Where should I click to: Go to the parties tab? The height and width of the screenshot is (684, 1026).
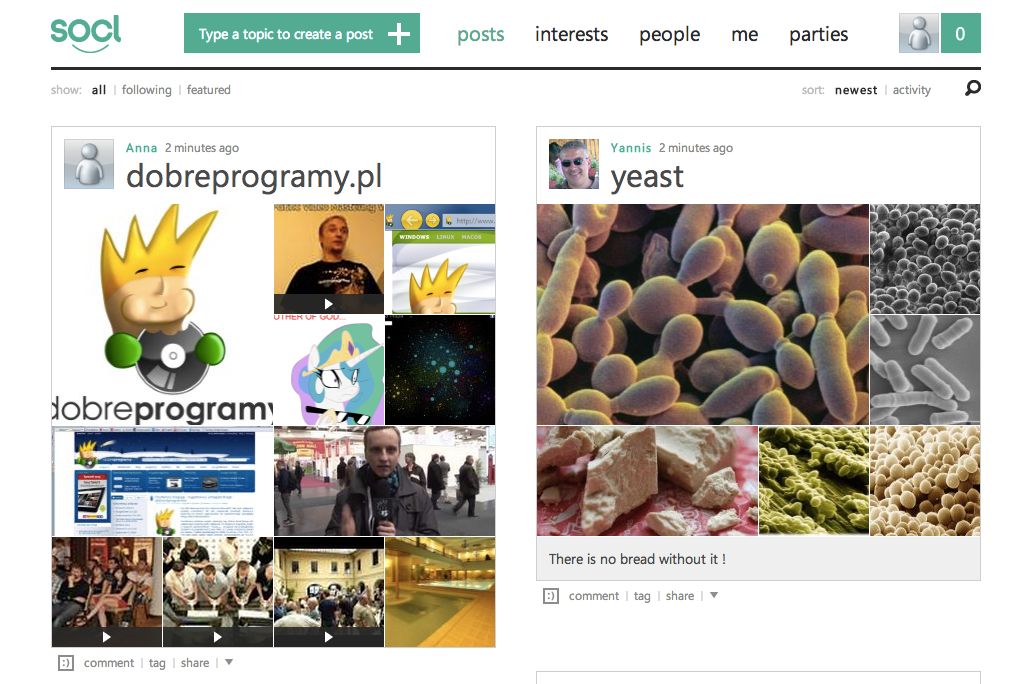point(819,34)
